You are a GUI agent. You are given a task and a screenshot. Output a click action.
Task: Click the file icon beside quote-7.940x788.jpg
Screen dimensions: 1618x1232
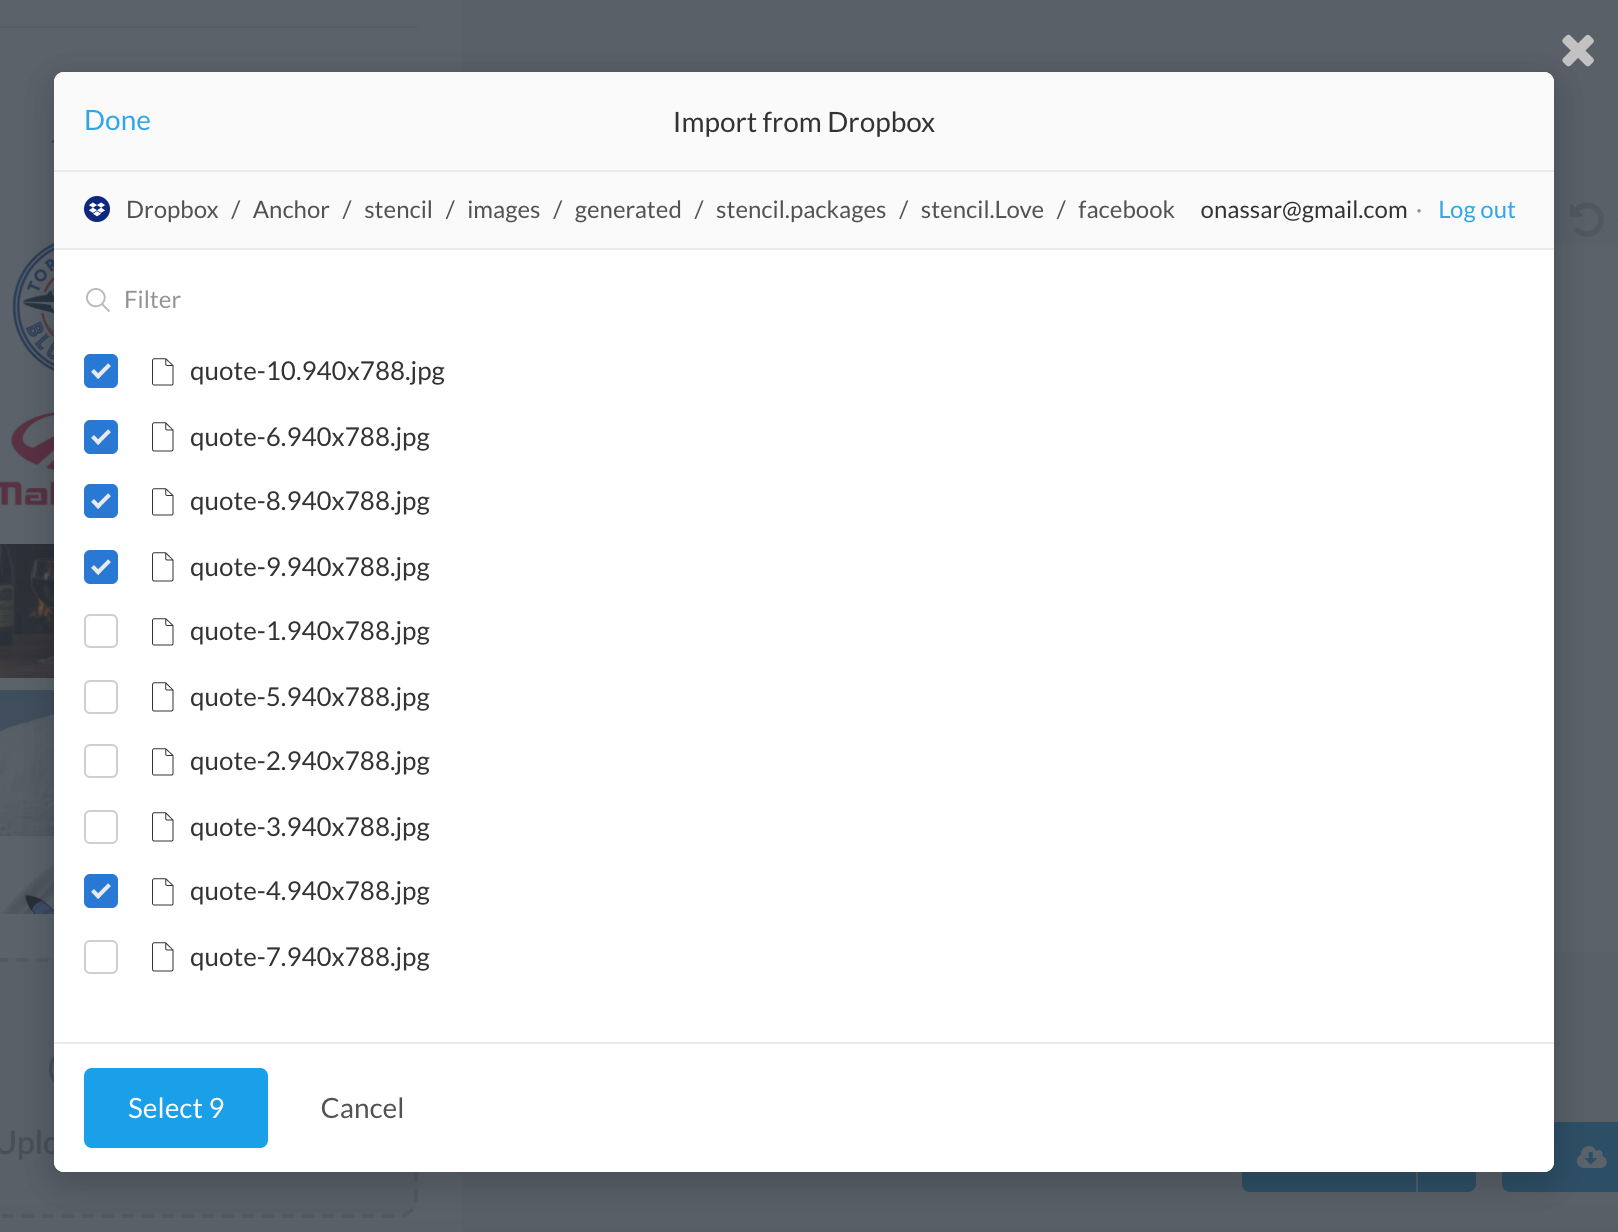(x=162, y=956)
